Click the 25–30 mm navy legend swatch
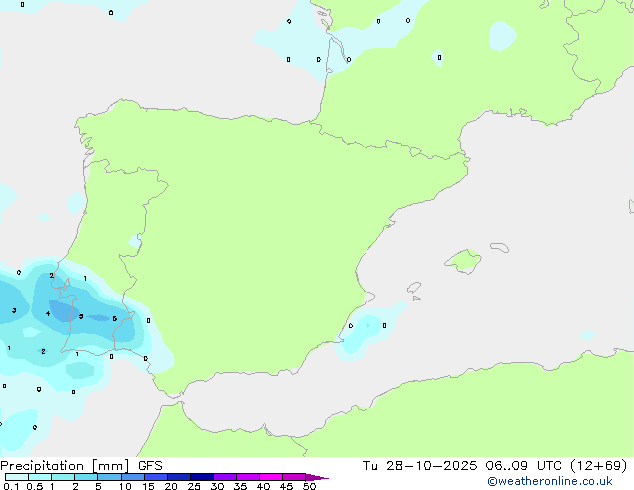Image resolution: width=634 pixels, height=490 pixels. [x=202, y=477]
